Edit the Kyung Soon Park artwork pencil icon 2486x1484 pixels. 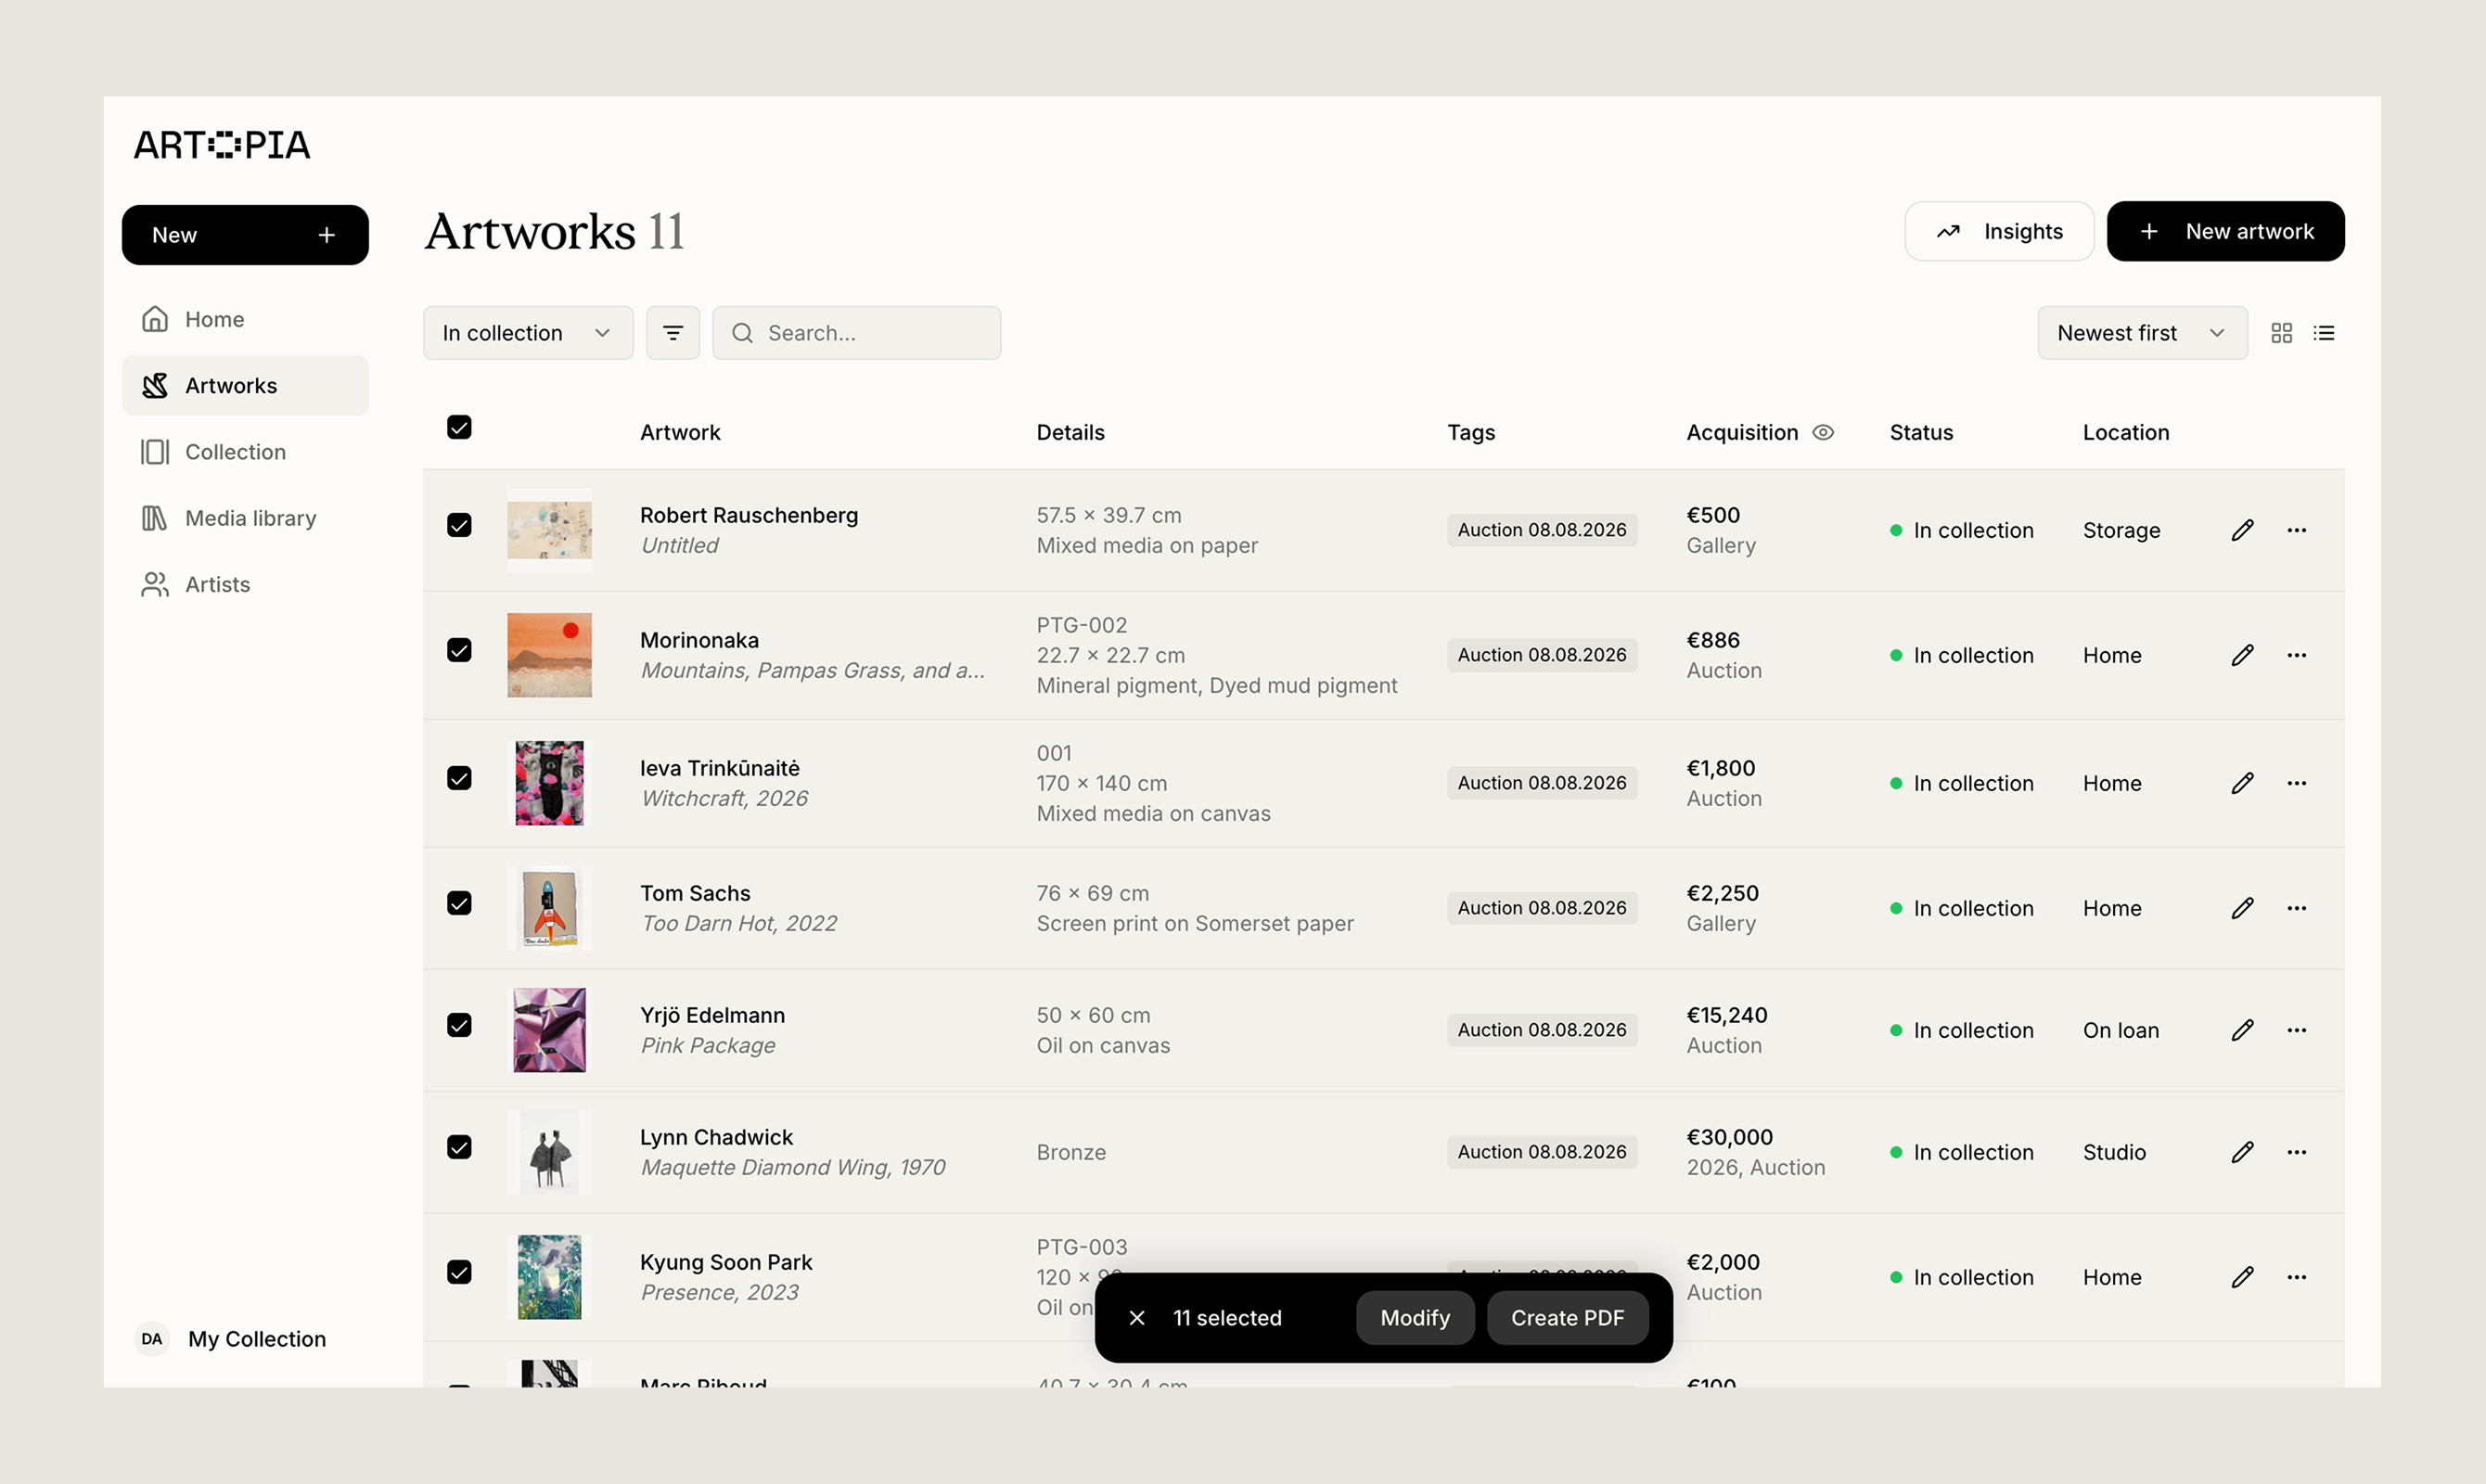(x=2242, y=1277)
